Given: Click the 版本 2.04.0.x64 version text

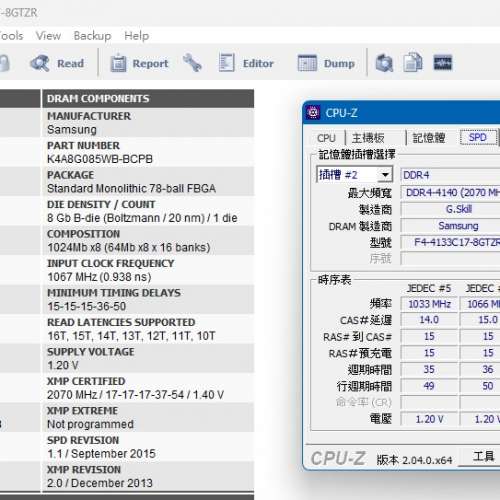Looking at the screenshot, I should (414, 460).
